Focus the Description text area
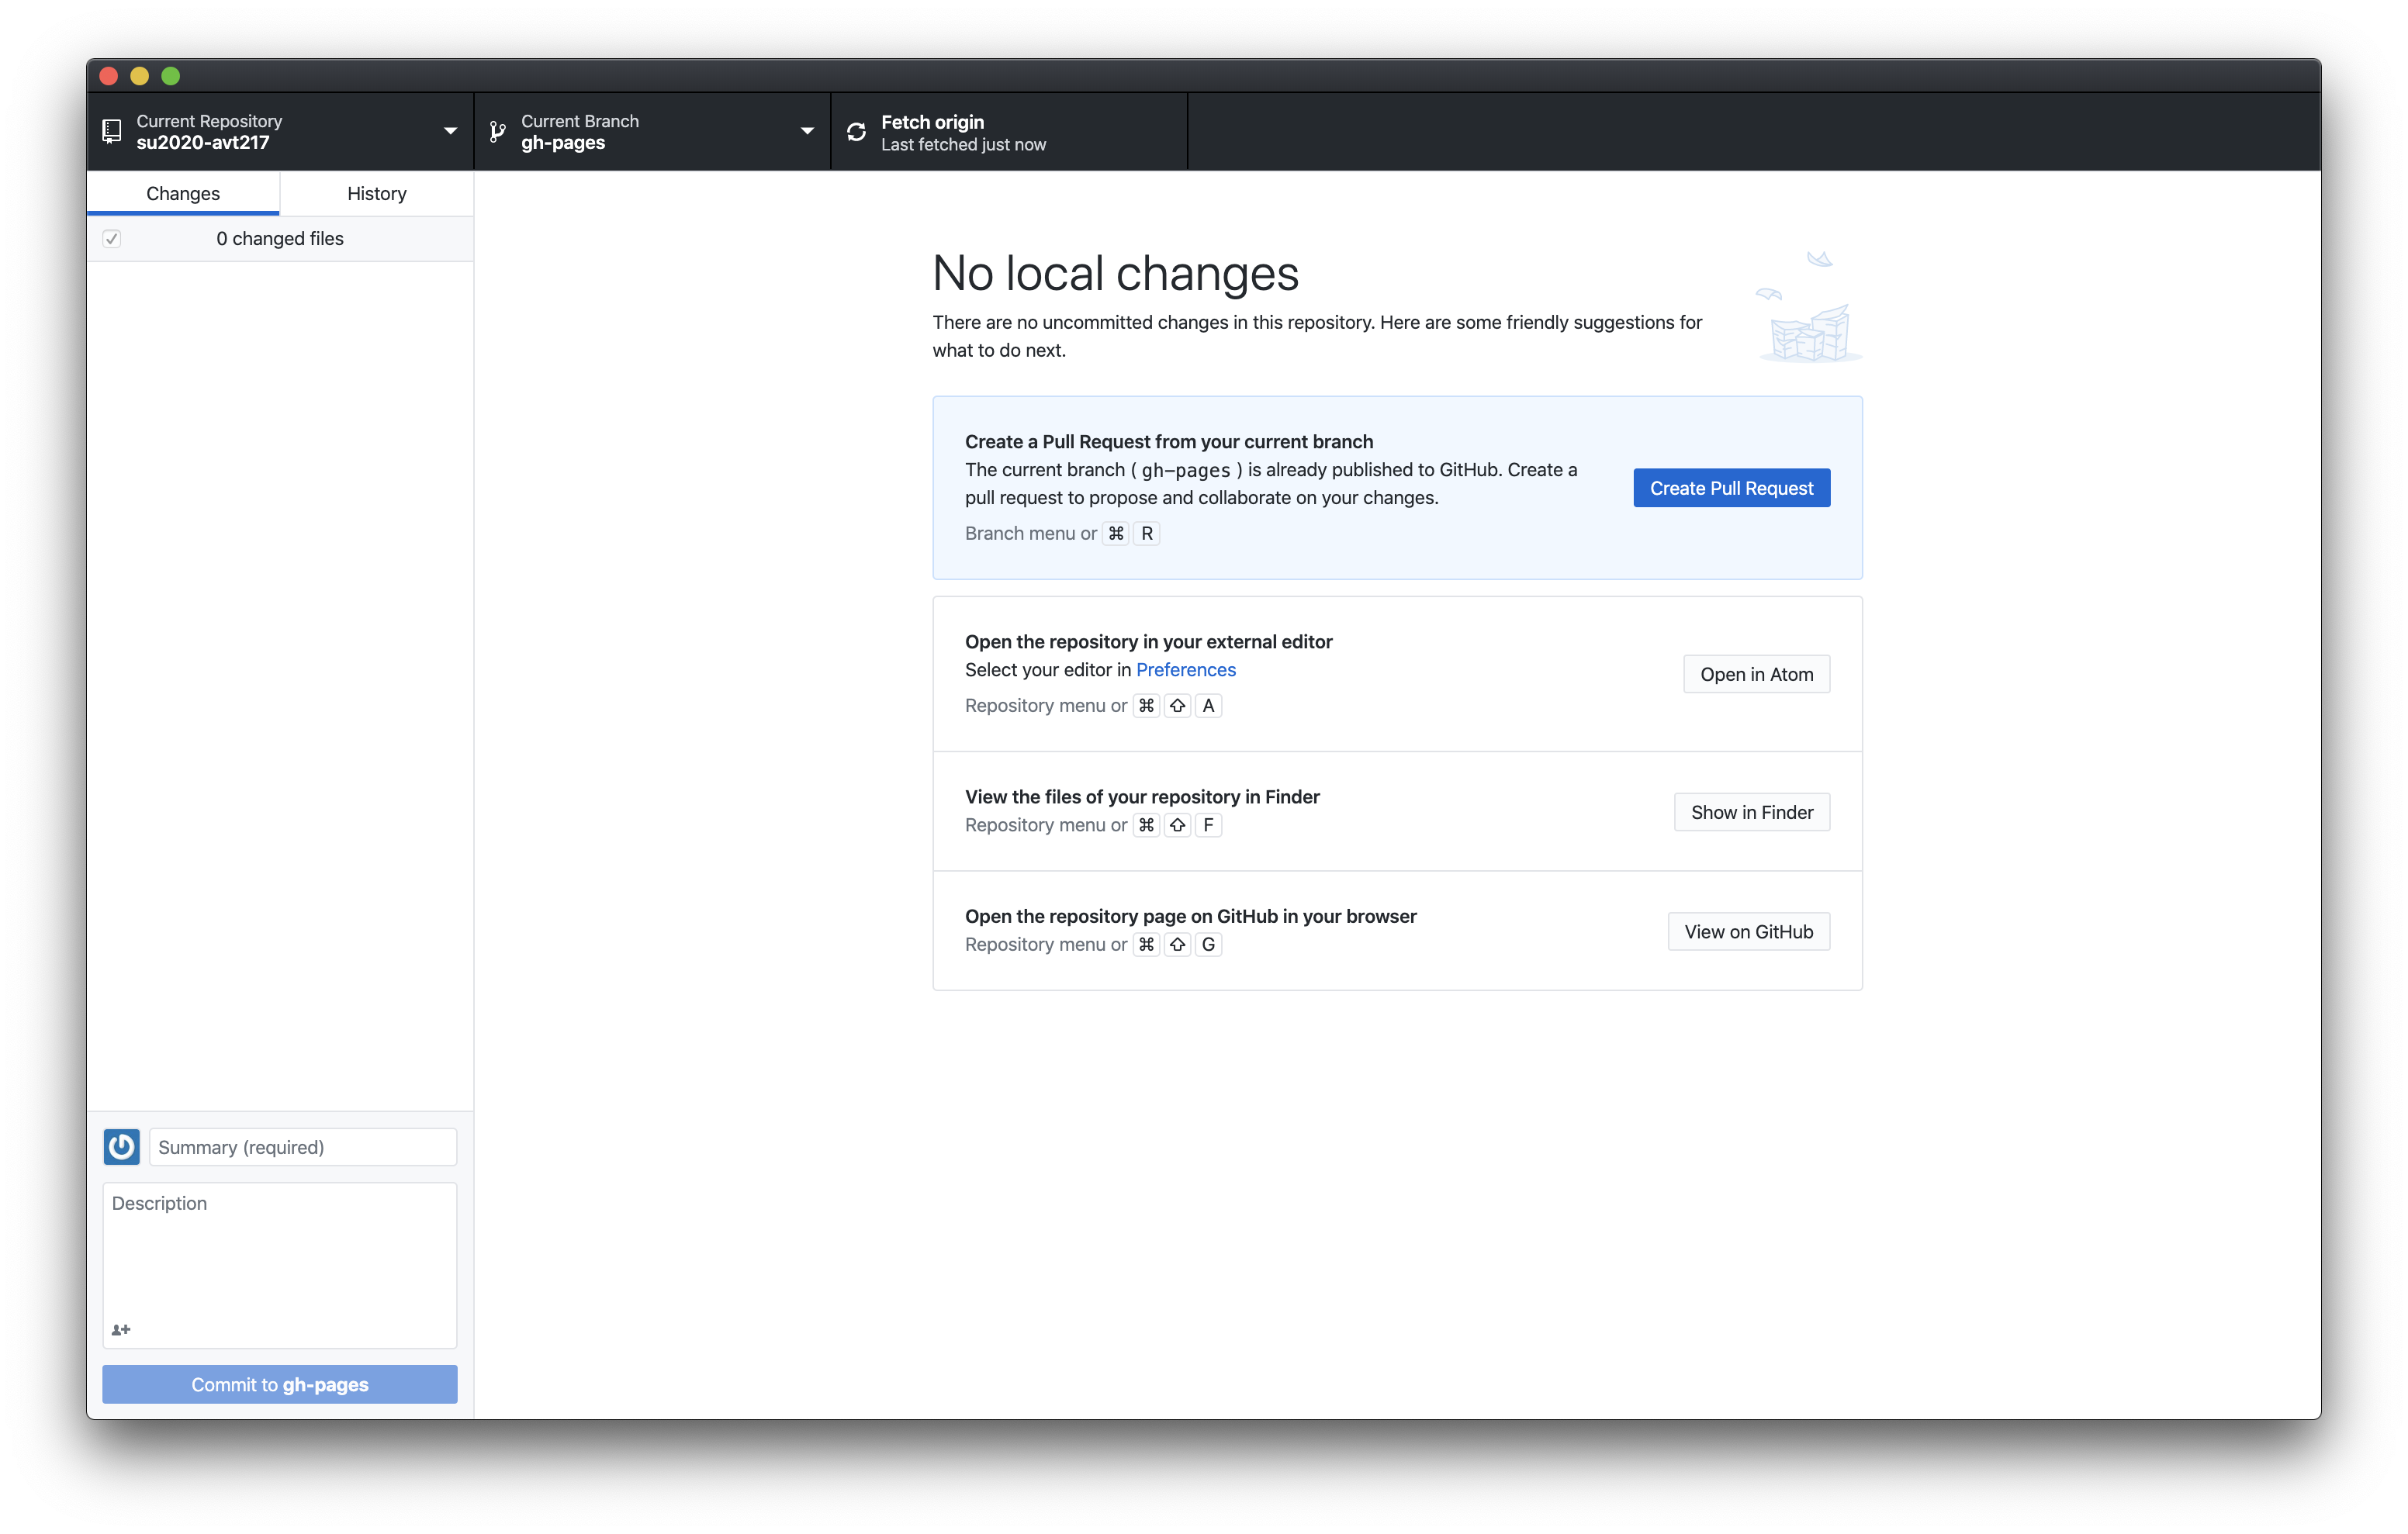 click(x=280, y=1265)
